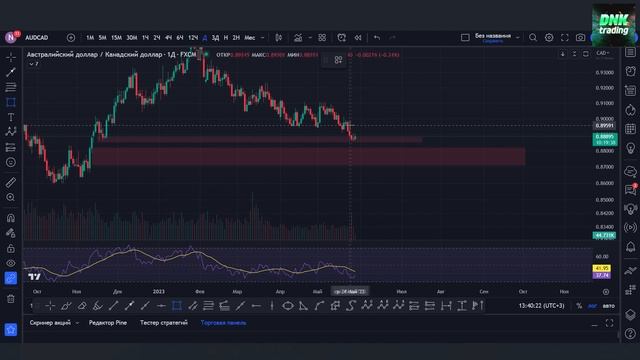
Task: Toggle lock all drawings padlock
Action: (x=11, y=248)
